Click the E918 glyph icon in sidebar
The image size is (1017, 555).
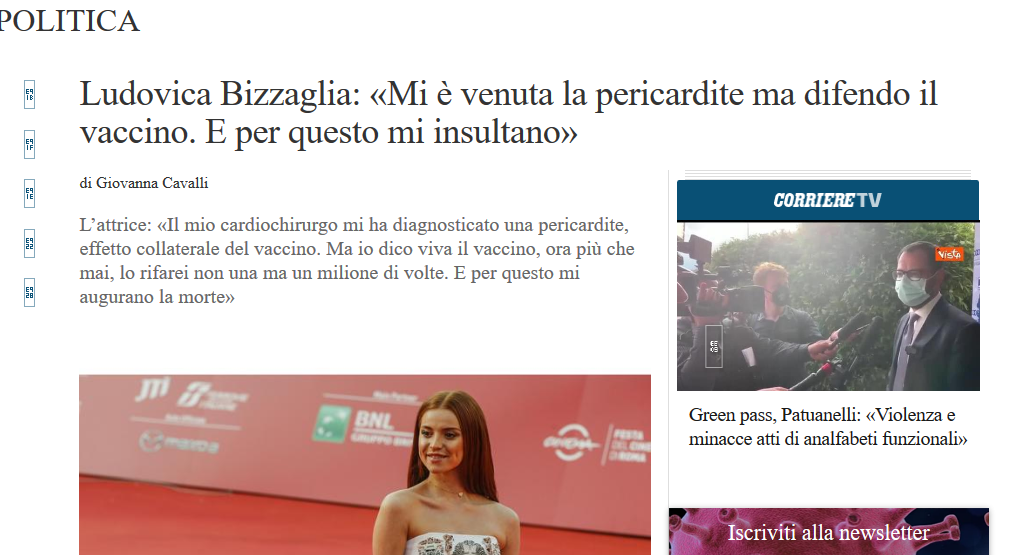coord(29,95)
